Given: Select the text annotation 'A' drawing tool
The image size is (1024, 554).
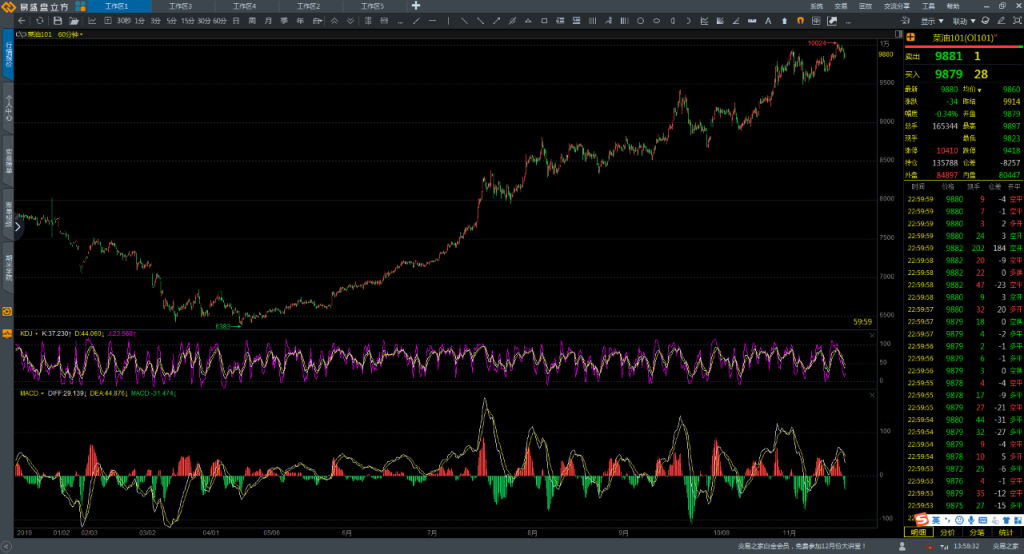Looking at the screenshot, I should click(x=768, y=21).
